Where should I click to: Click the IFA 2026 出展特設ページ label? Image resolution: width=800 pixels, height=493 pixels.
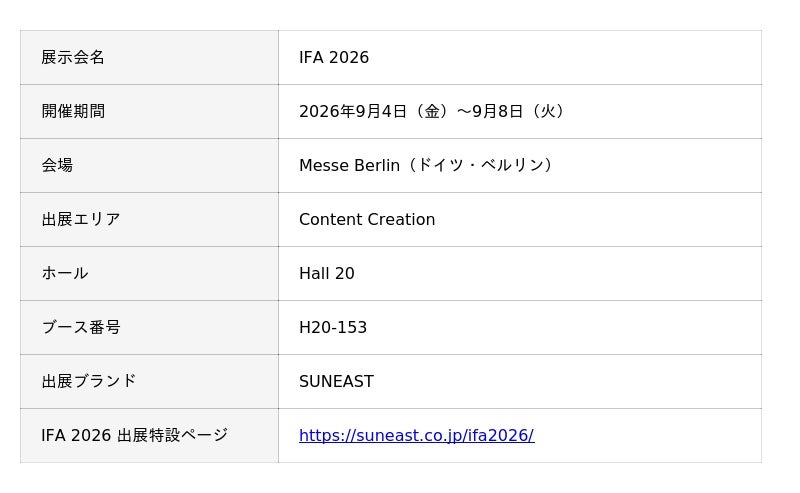pos(135,435)
